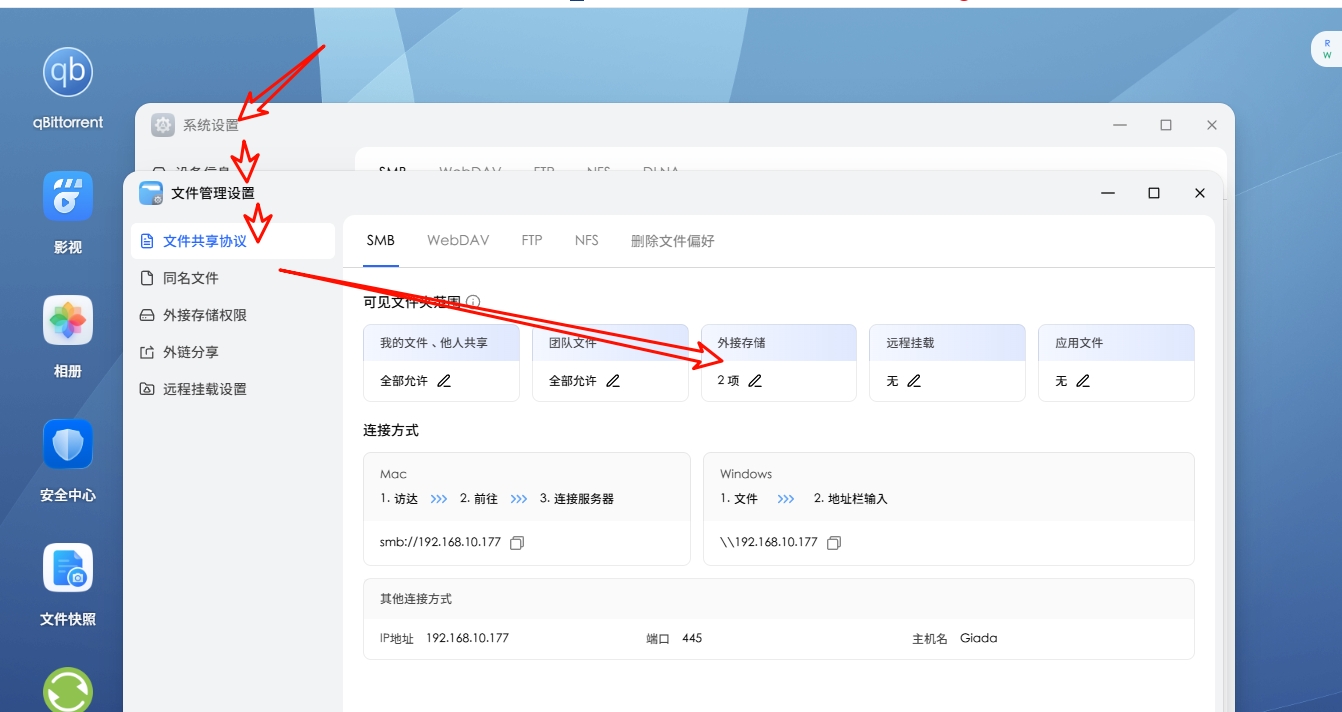The height and width of the screenshot is (712, 1342).
Task: Open the qBittorrent desktop icon
Action: [x=68, y=71]
